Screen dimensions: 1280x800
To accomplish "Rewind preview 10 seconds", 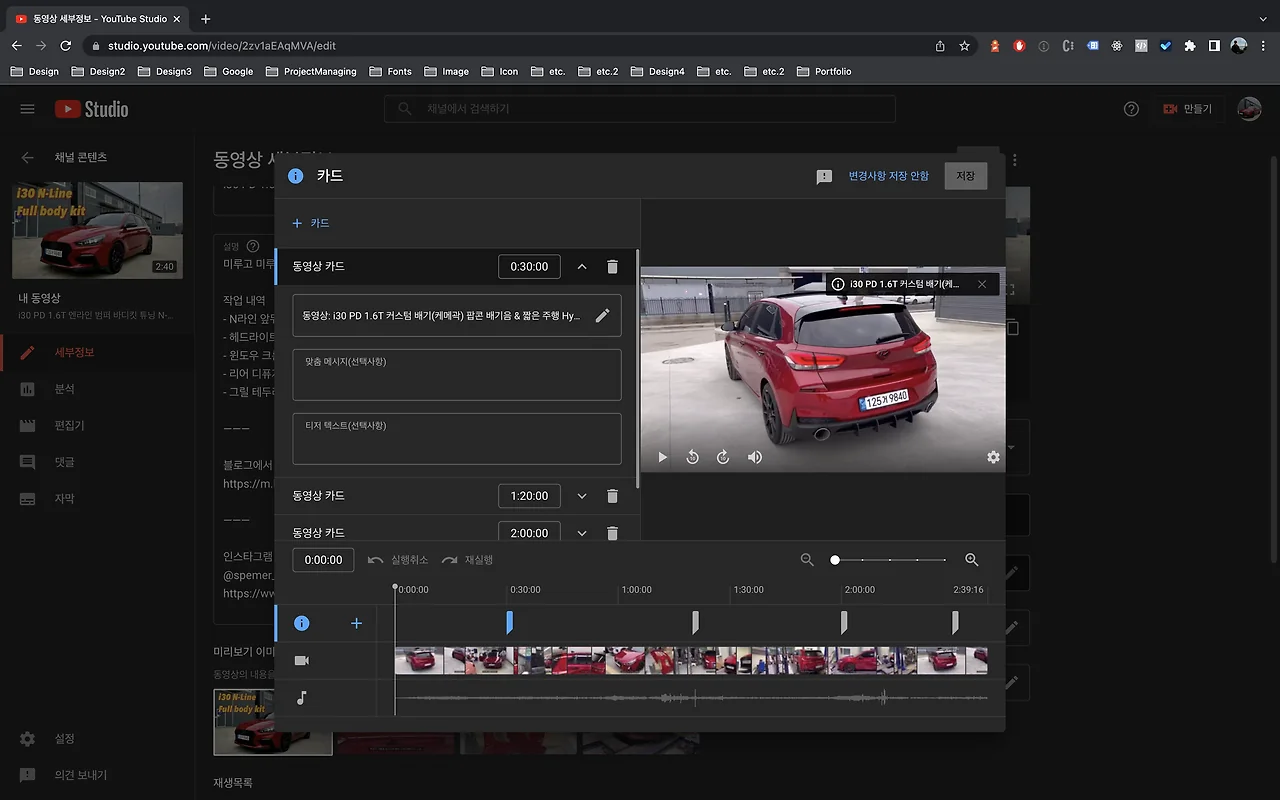I will coord(692,457).
